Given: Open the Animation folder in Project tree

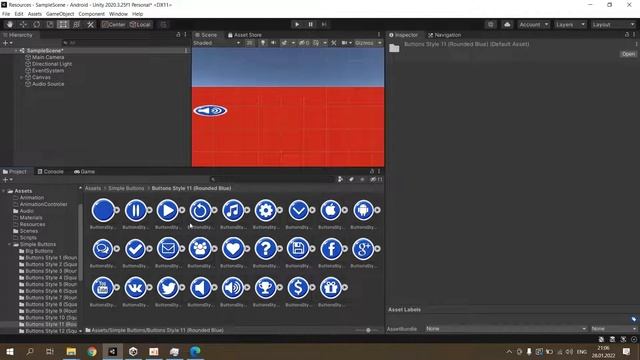Looking at the screenshot, I should pos(32,198).
